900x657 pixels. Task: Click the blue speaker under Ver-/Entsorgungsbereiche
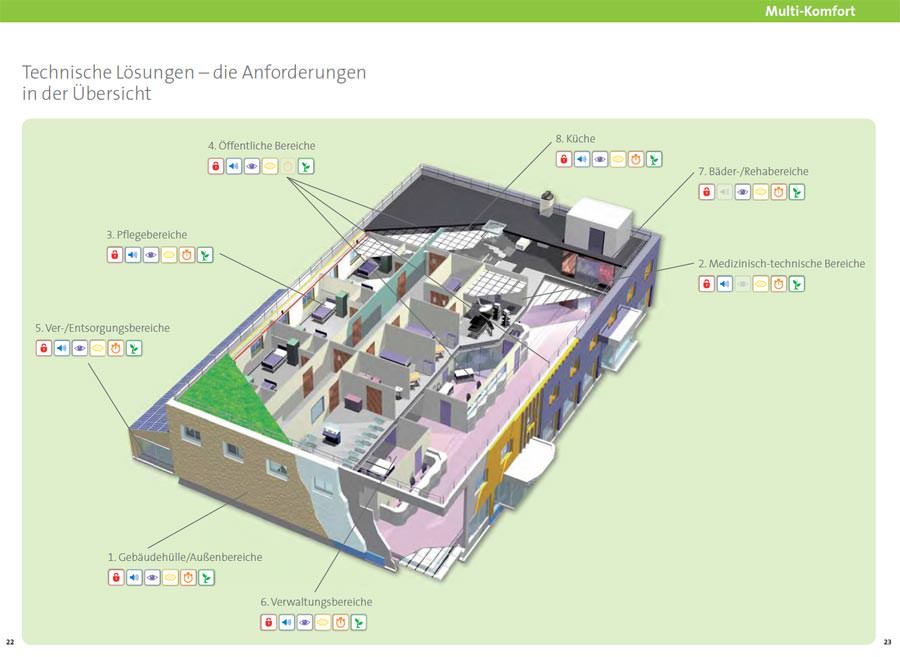point(61,348)
